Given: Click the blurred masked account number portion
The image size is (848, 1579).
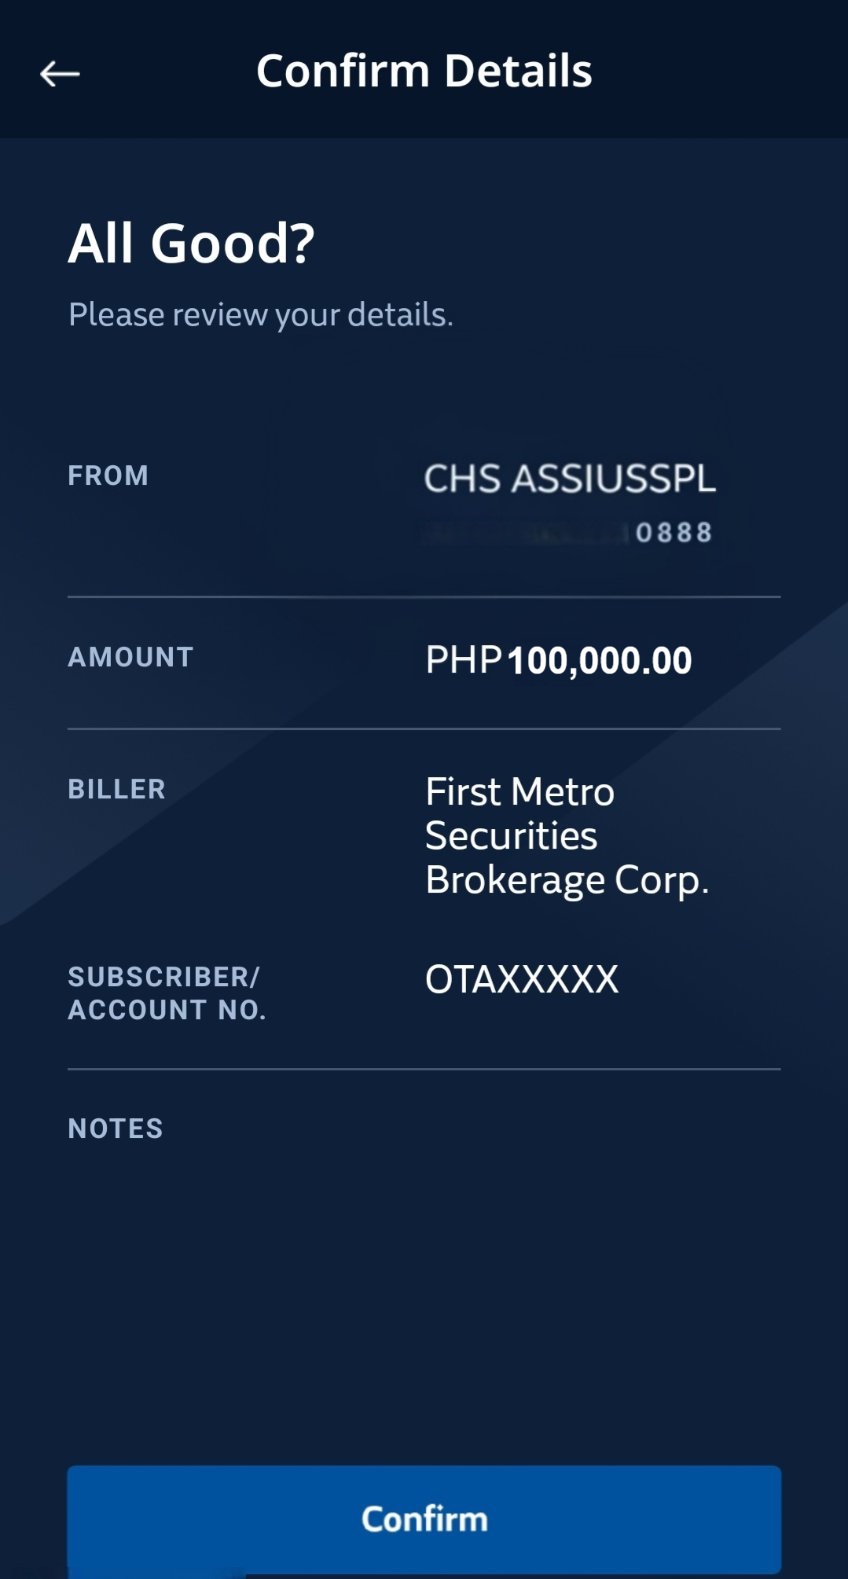Looking at the screenshot, I should pyautogui.click(x=525, y=533).
